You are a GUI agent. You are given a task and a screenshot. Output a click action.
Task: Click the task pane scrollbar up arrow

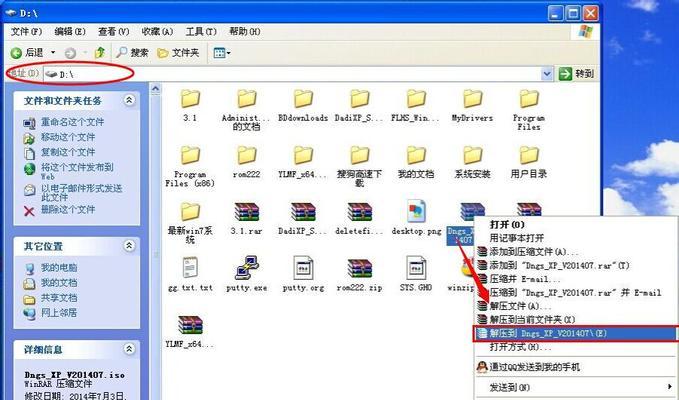coord(155,89)
